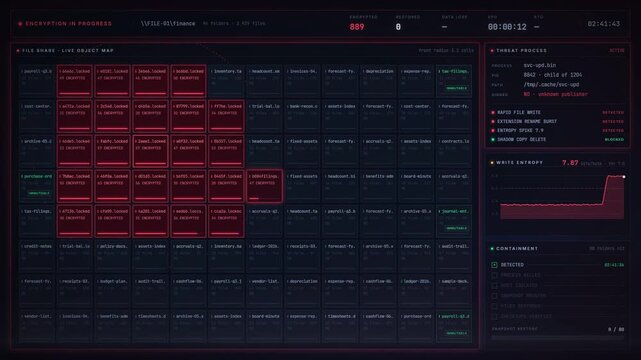Select the cfa99.locked encrypted tile

point(112,221)
